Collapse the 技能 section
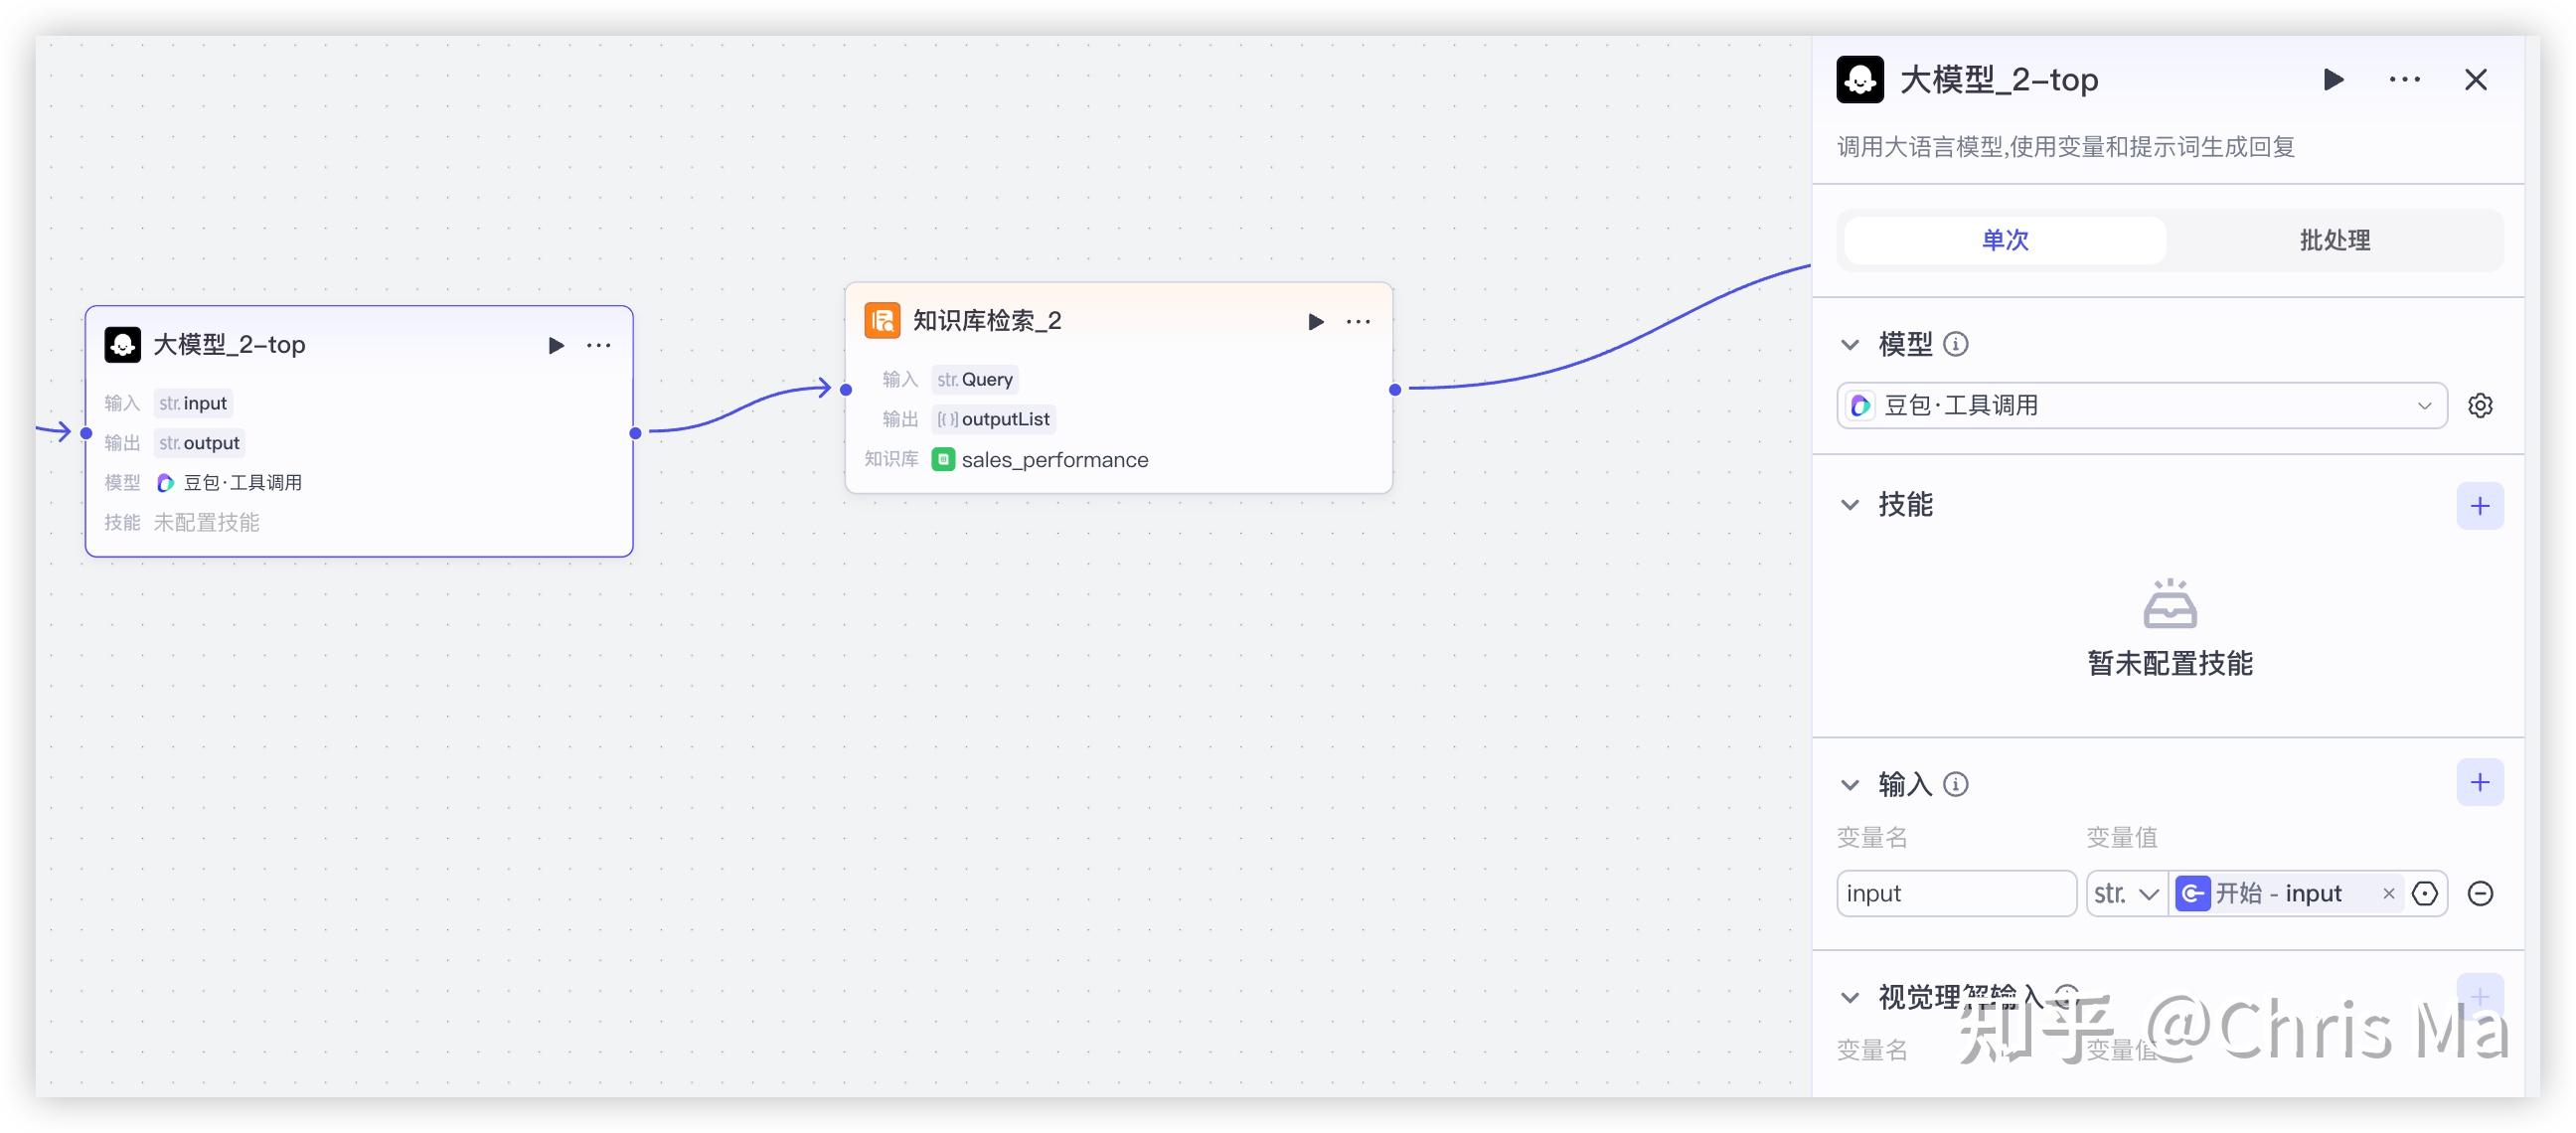 click(1850, 505)
